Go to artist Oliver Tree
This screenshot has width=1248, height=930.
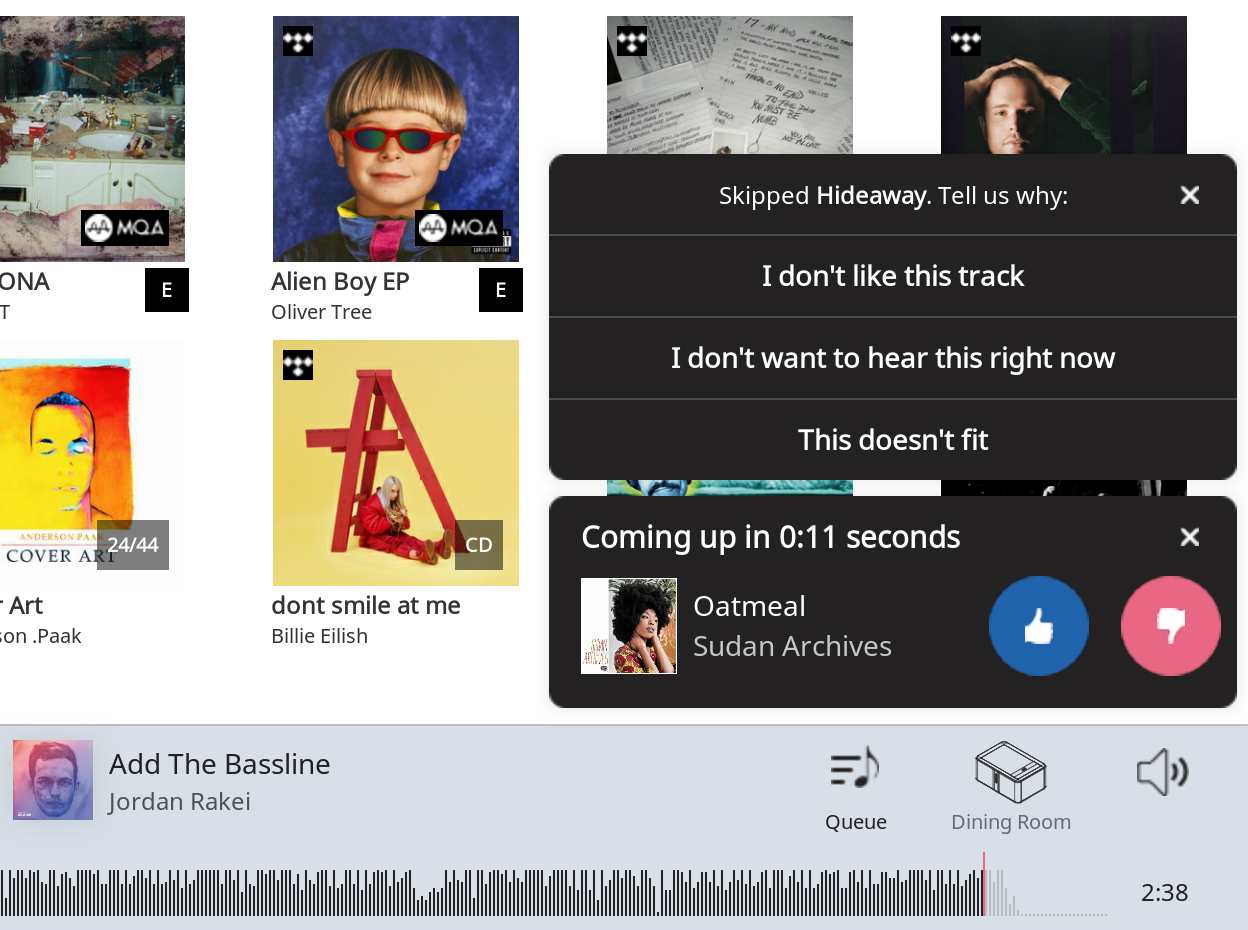click(321, 312)
